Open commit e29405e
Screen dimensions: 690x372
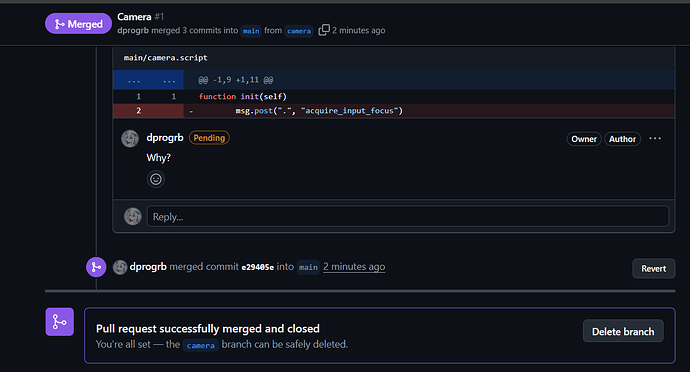click(x=257, y=267)
